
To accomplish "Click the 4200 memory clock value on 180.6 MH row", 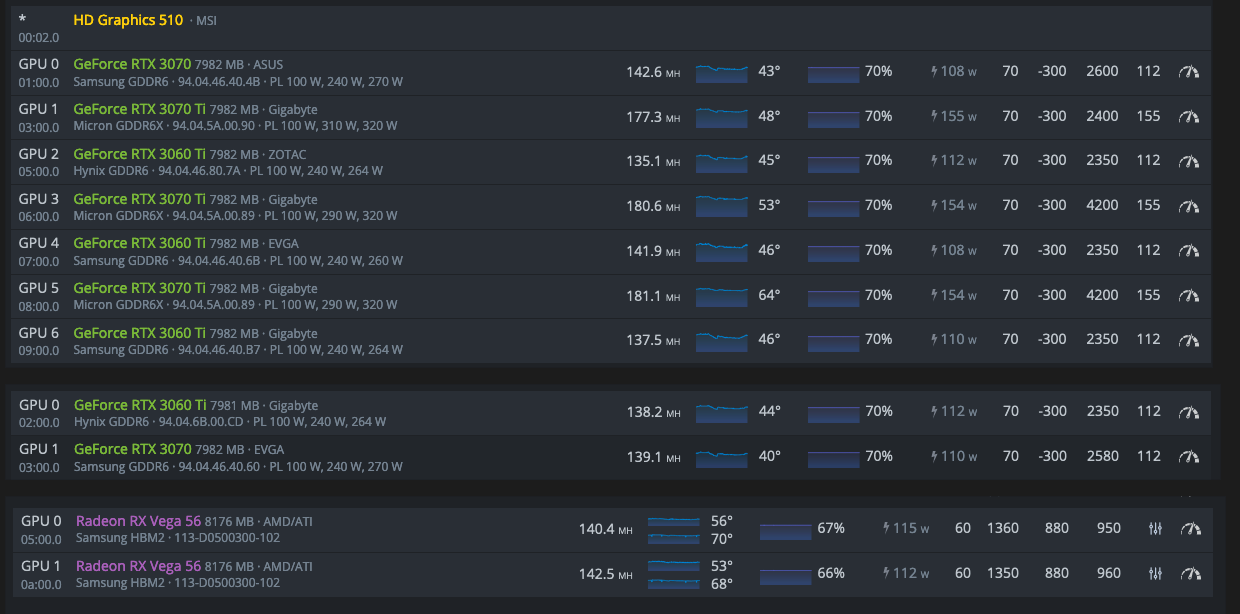I will point(1102,205).
